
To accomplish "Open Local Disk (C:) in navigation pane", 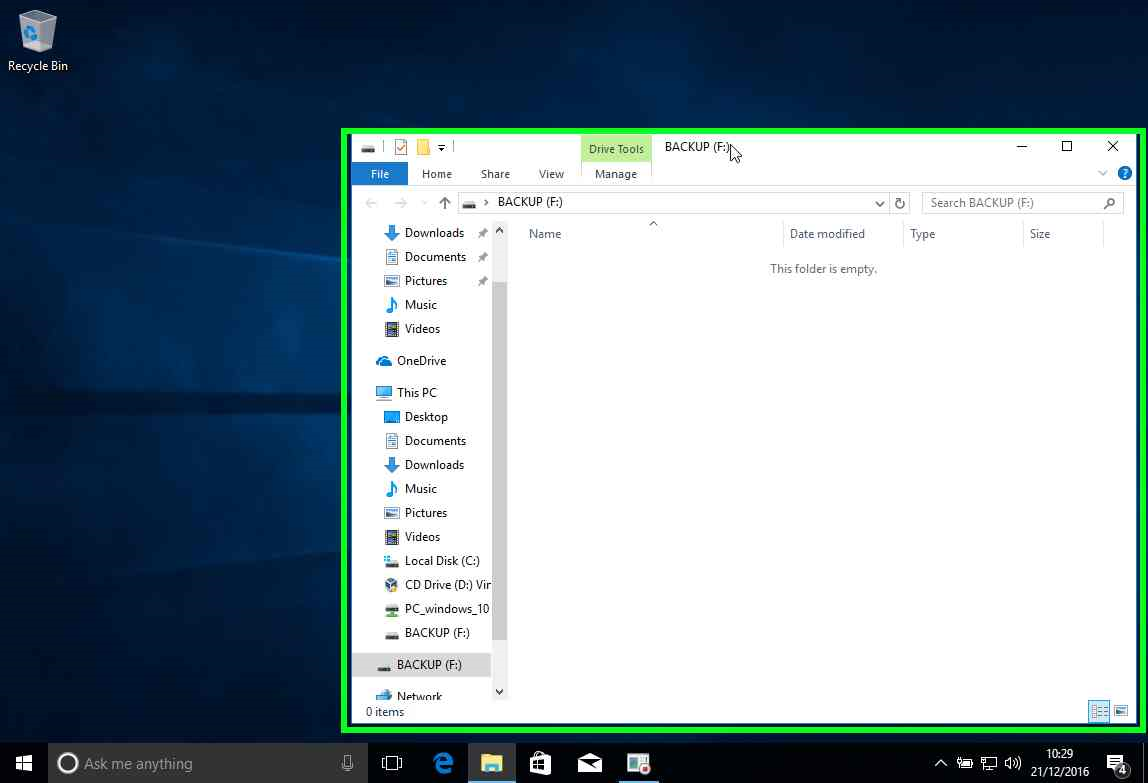I will 441,561.
